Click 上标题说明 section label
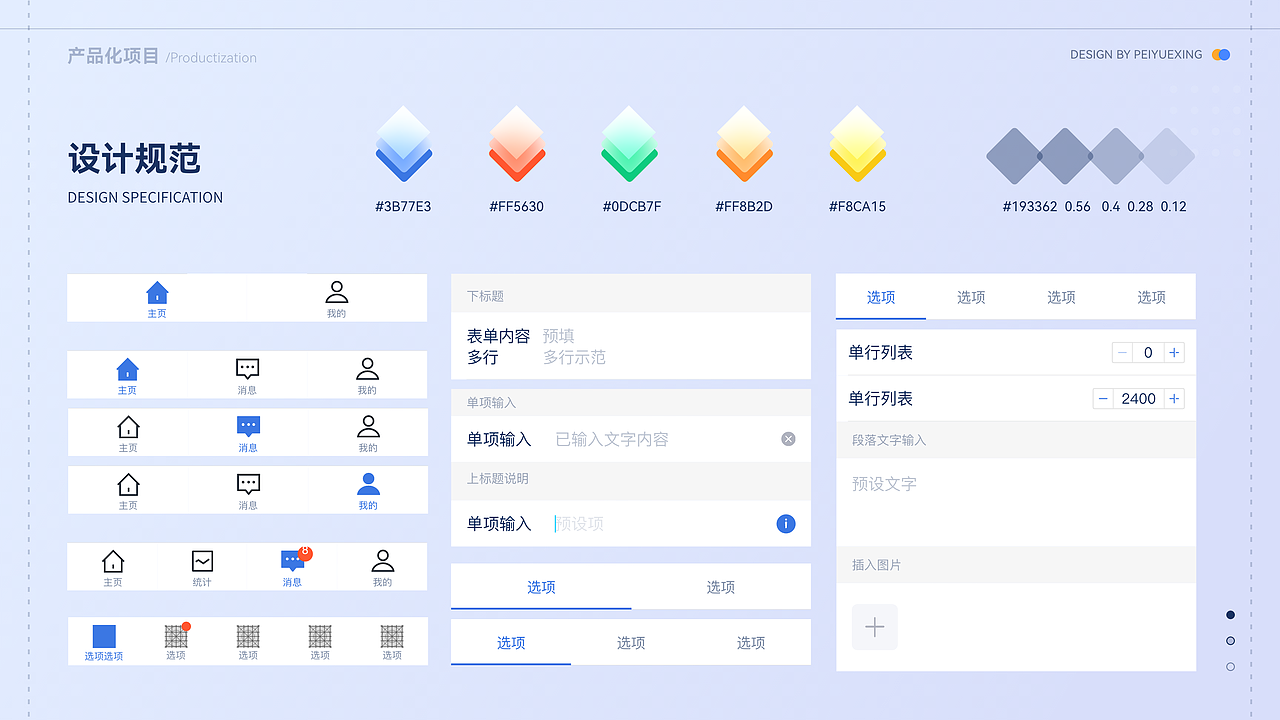 [498, 479]
